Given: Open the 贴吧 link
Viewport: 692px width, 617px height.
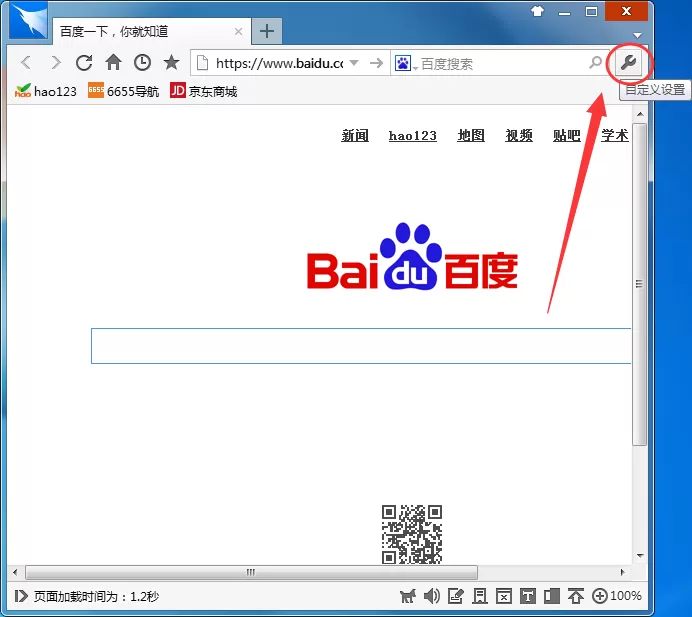Looking at the screenshot, I should [567, 135].
